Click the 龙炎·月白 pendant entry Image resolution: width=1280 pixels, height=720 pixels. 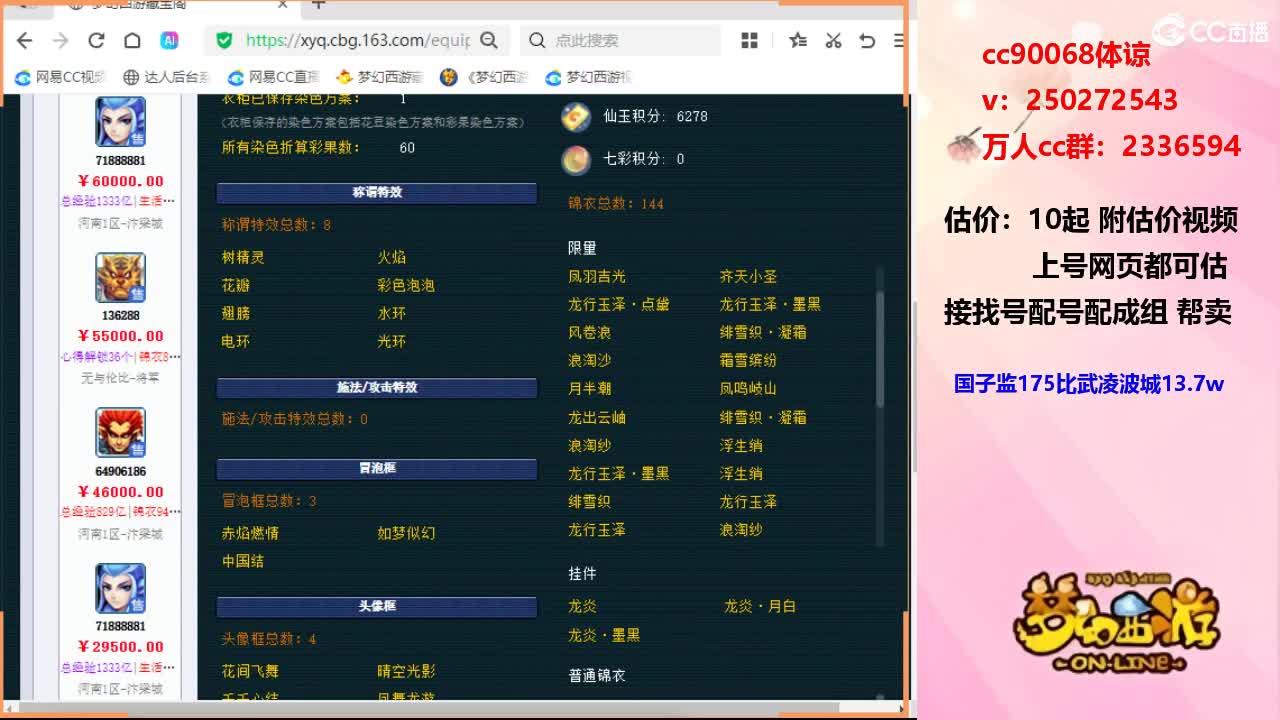coord(760,606)
